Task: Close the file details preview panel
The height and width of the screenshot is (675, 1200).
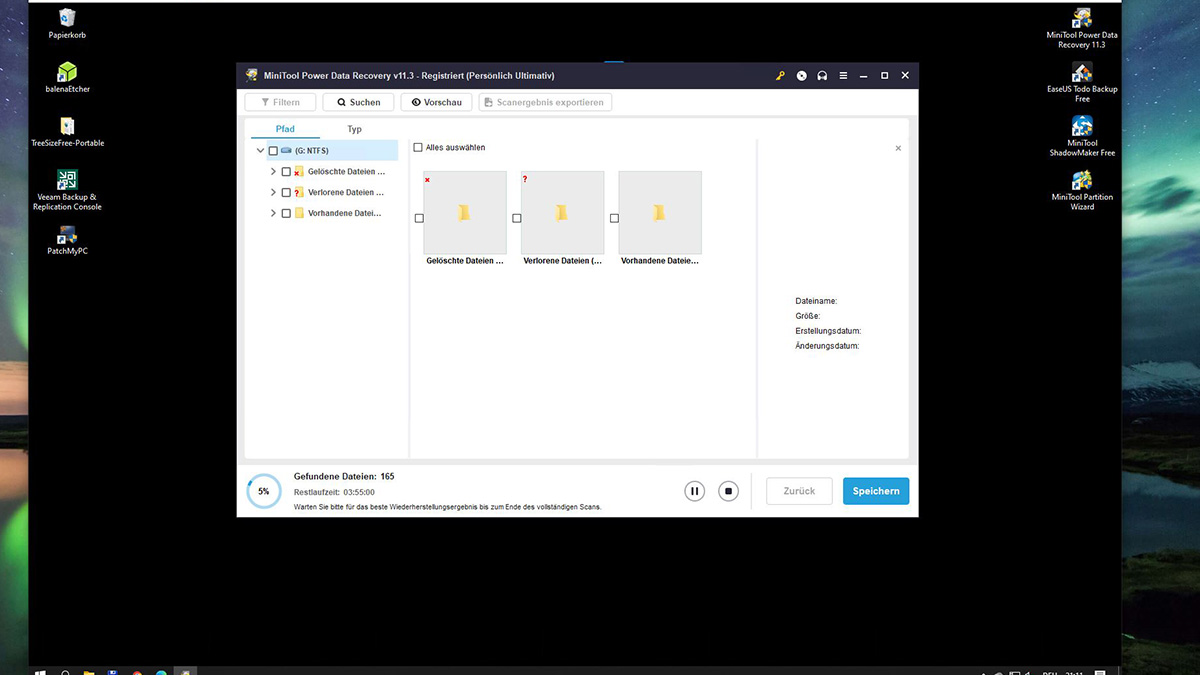Action: click(898, 148)
